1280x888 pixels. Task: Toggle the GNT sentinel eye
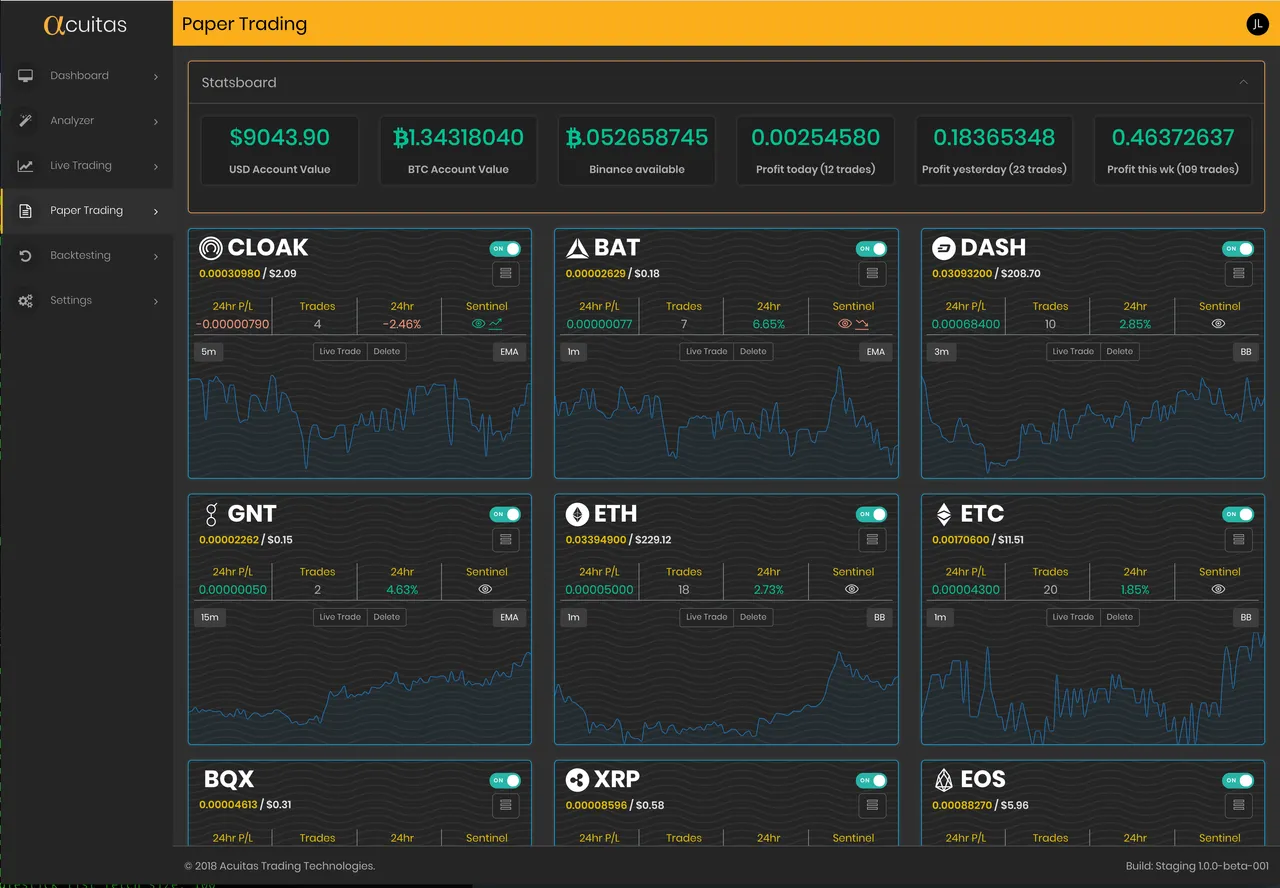click(485, 590)
